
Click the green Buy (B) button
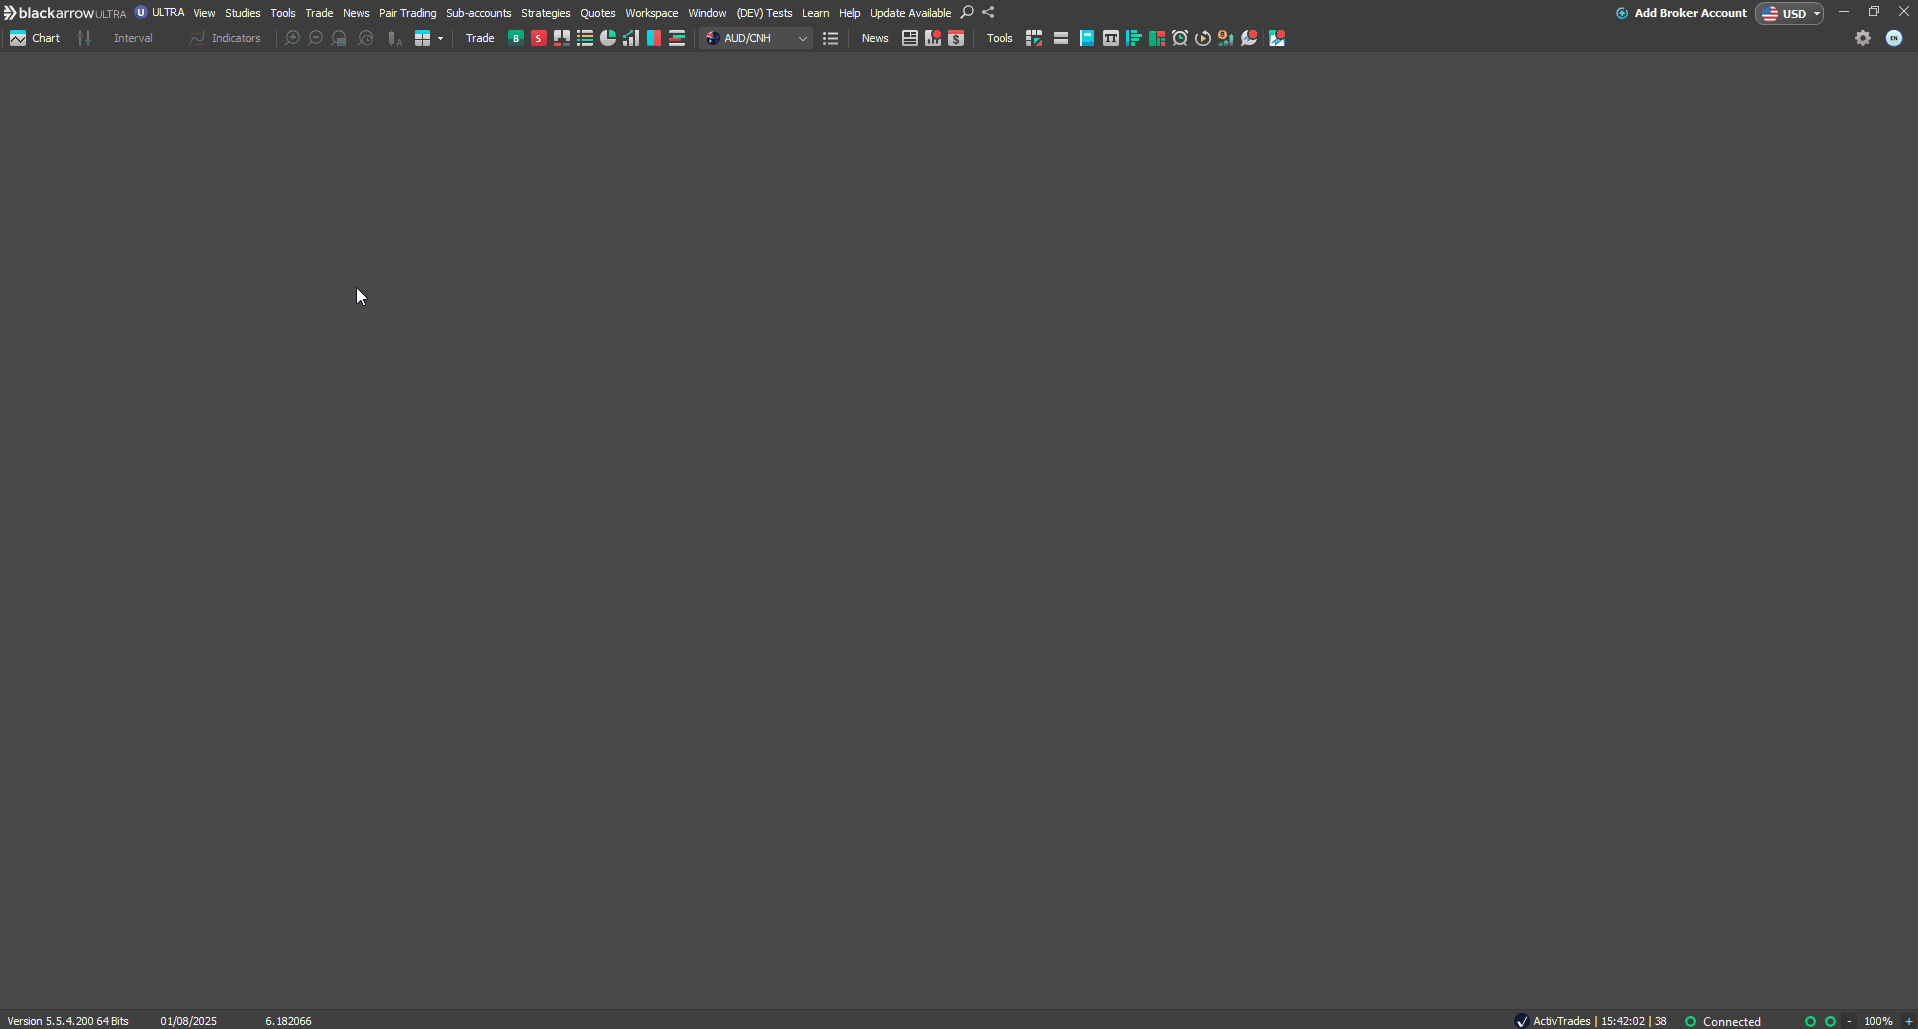[516, 38]
